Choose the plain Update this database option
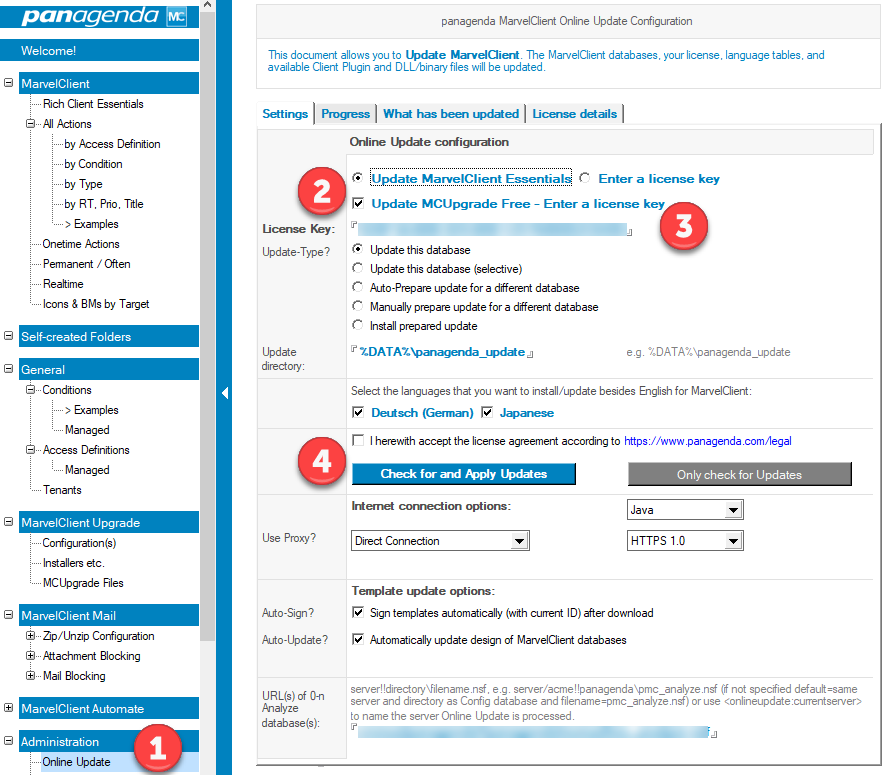Viewport: 886px width, 775px height. 357,249
